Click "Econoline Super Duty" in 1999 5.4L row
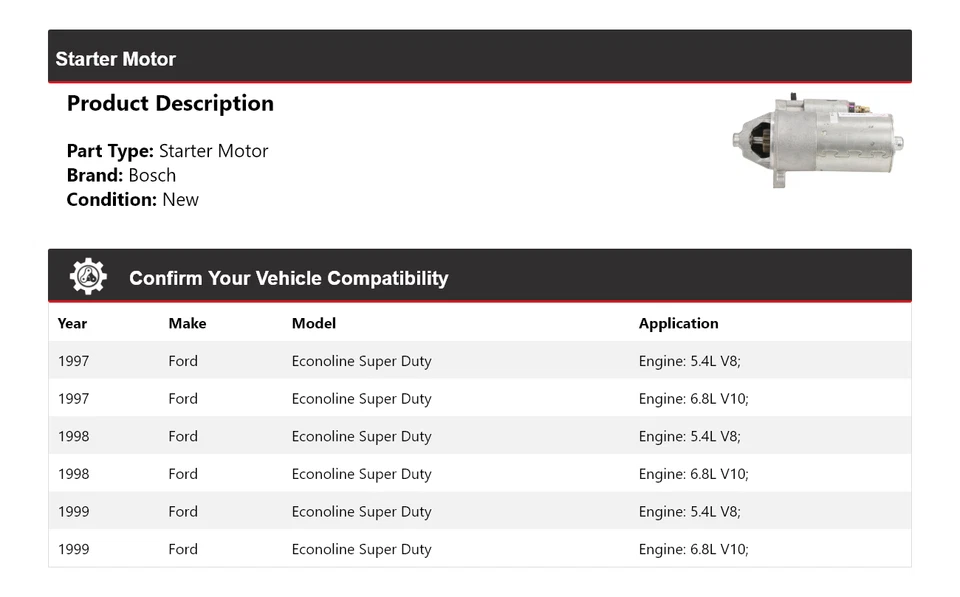This screenshot has width=960, height=597. click(x=361, y=512)
